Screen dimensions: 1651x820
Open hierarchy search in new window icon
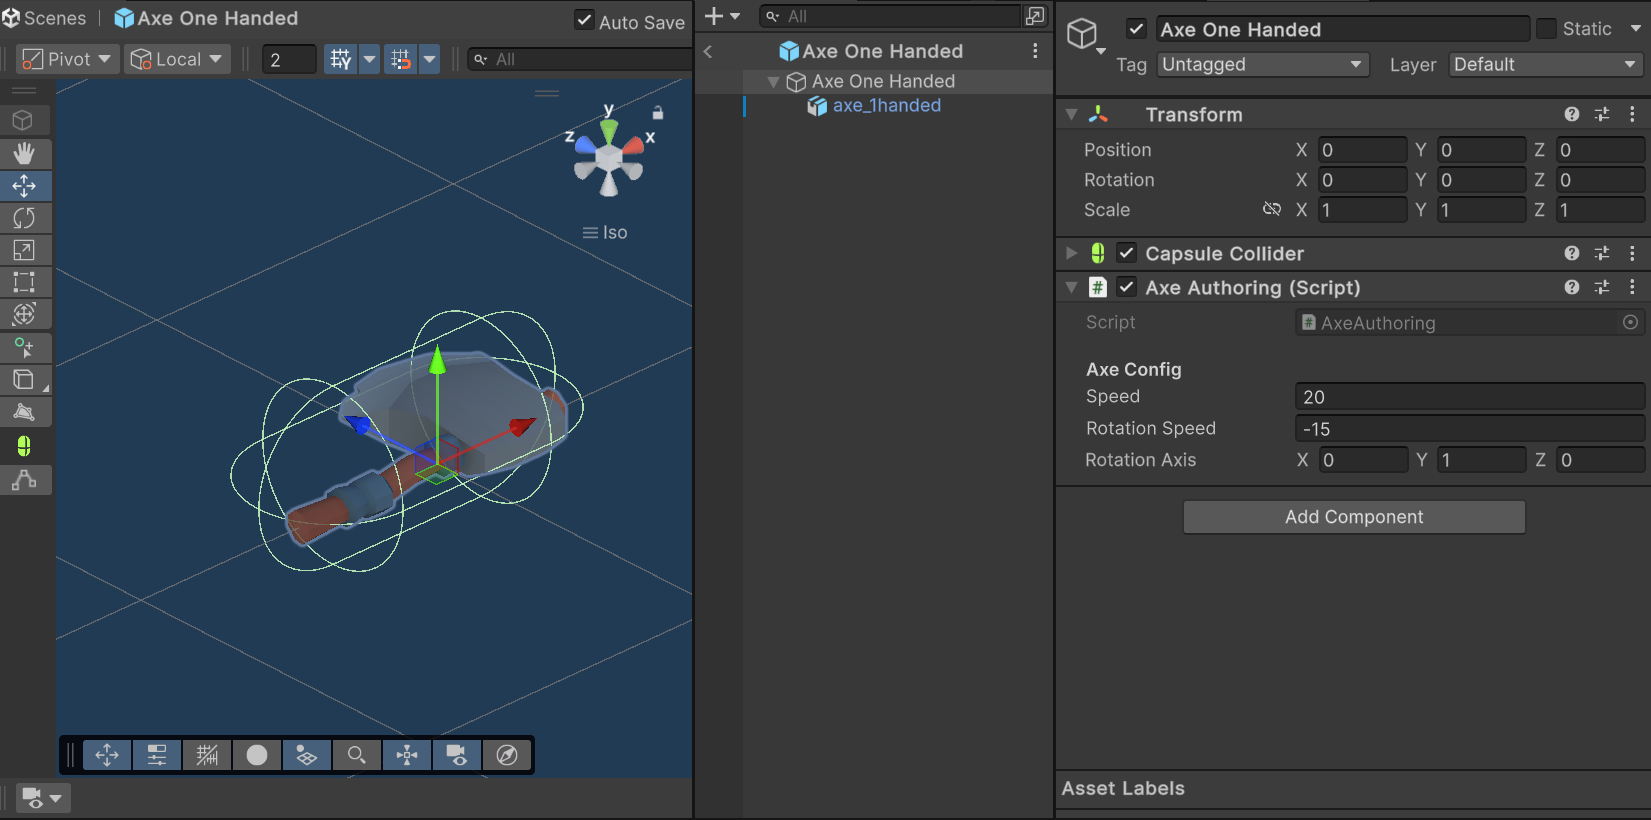1035,16
